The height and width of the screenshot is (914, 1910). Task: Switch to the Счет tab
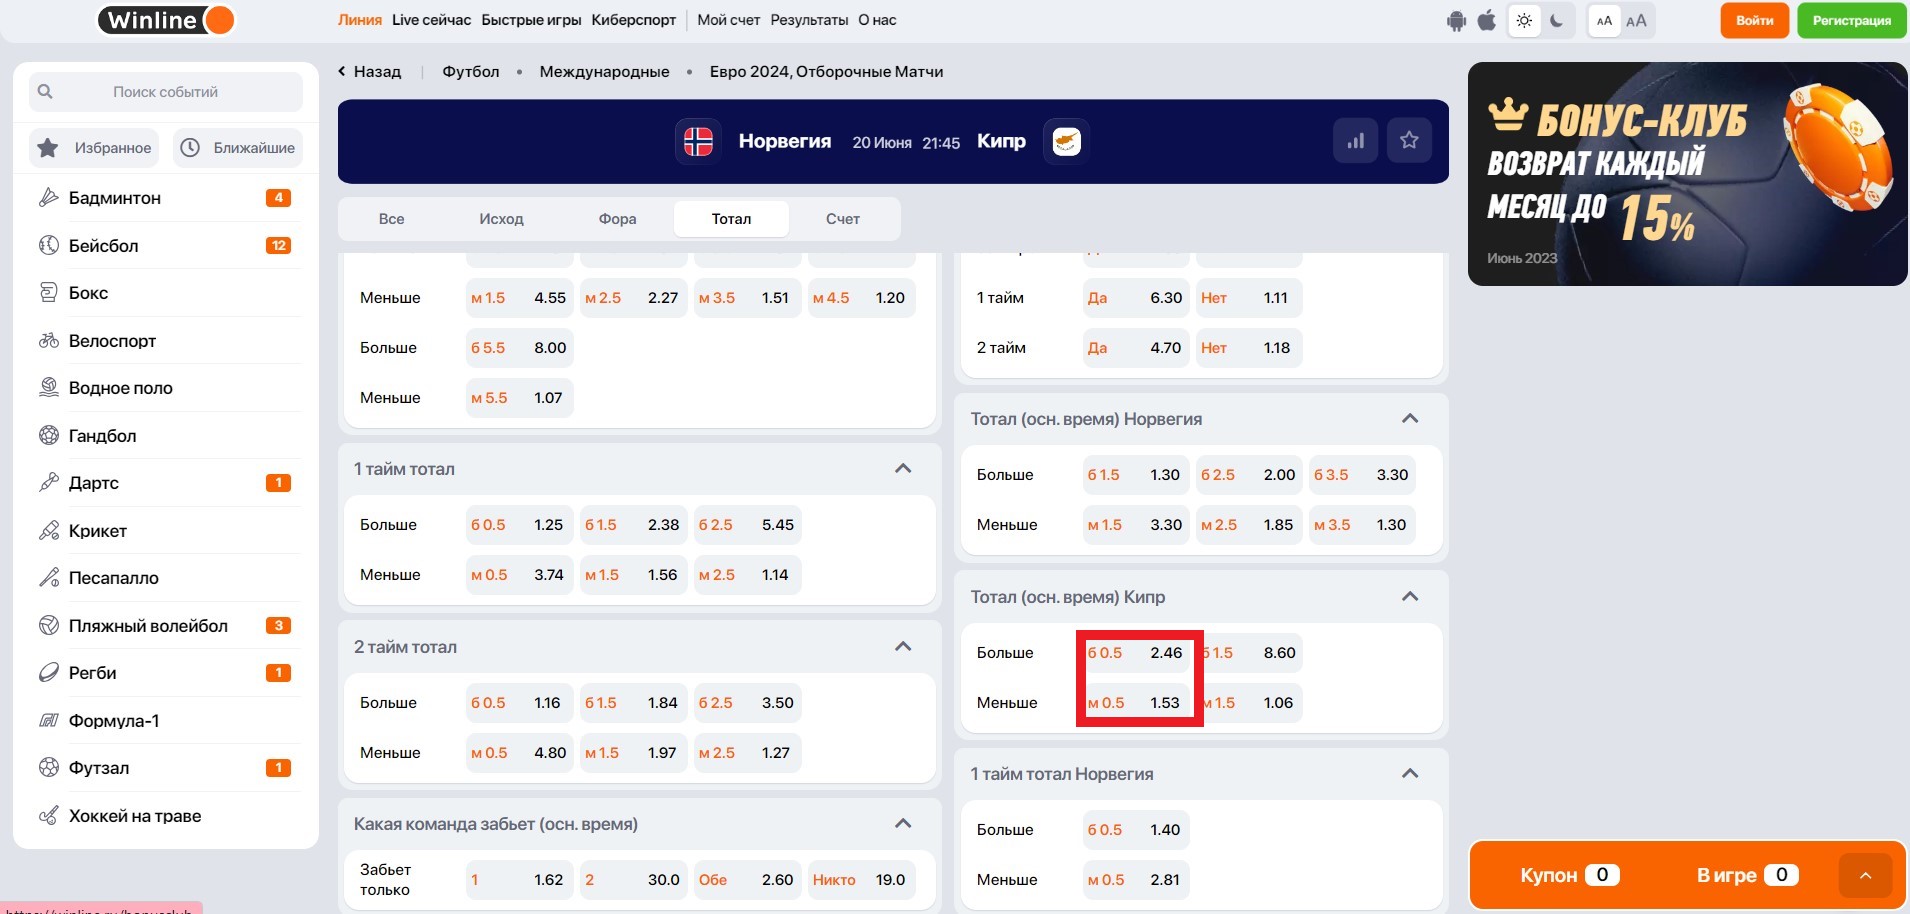[x=843, y=219]
